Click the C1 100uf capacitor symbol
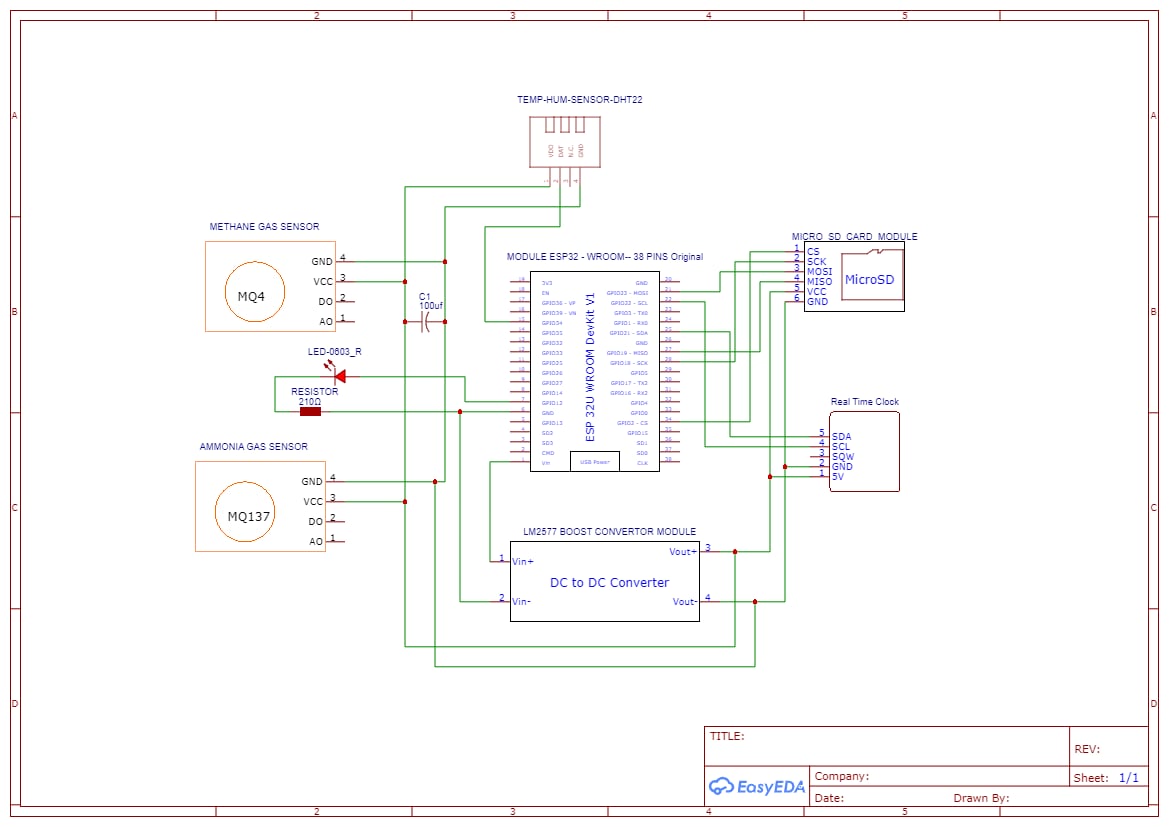 click(425, 322)
